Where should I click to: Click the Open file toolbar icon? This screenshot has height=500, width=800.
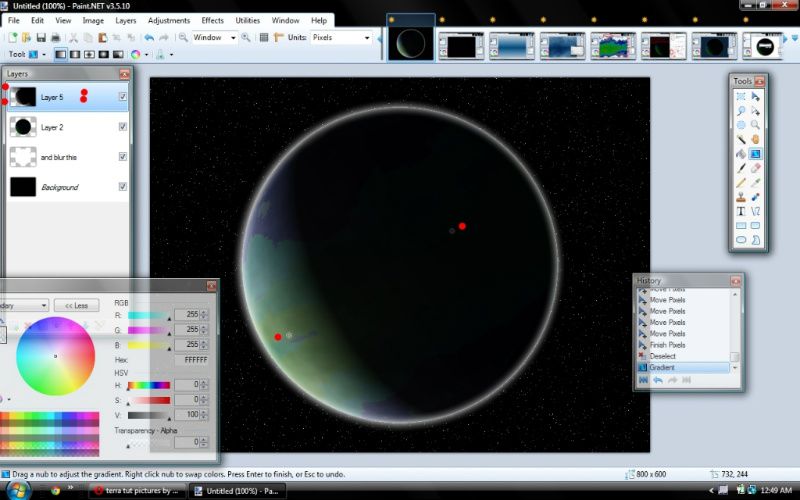[x=27, y=38]
